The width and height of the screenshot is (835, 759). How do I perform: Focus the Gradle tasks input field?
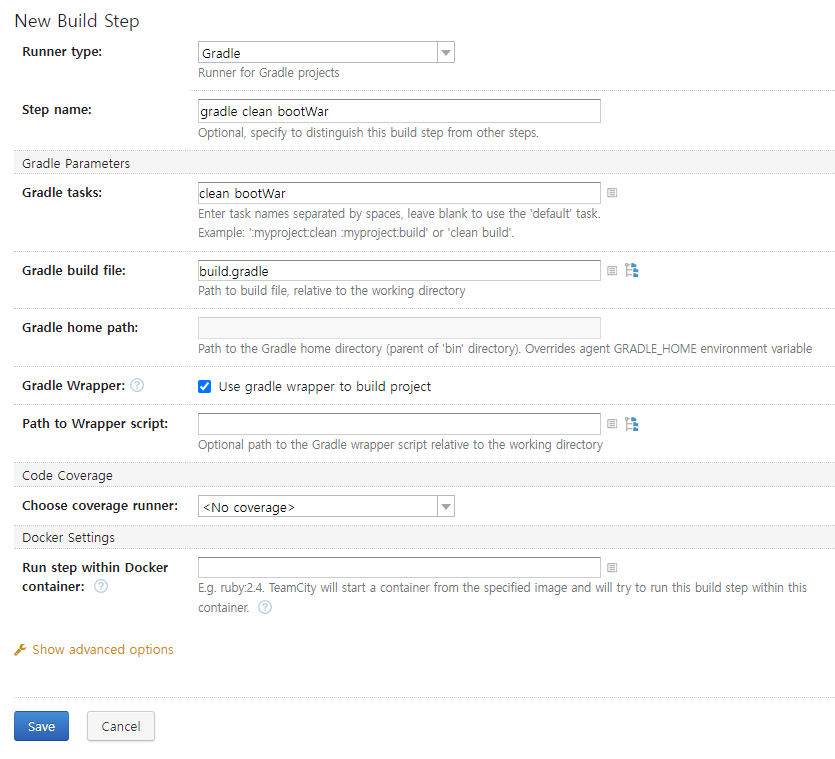point(399,193)
